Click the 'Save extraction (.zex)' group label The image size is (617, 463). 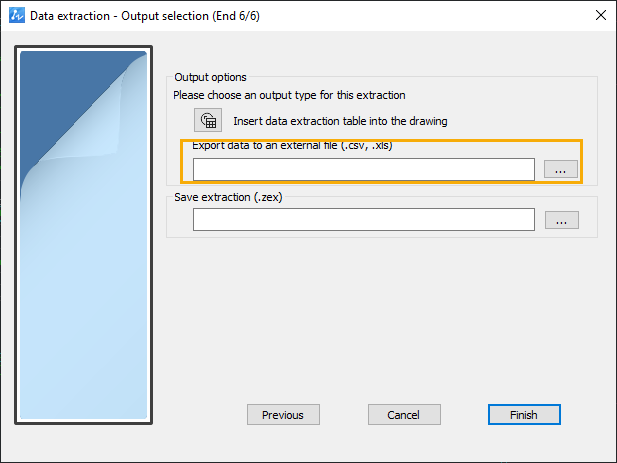pyautogui.click(x=228, y=197)
